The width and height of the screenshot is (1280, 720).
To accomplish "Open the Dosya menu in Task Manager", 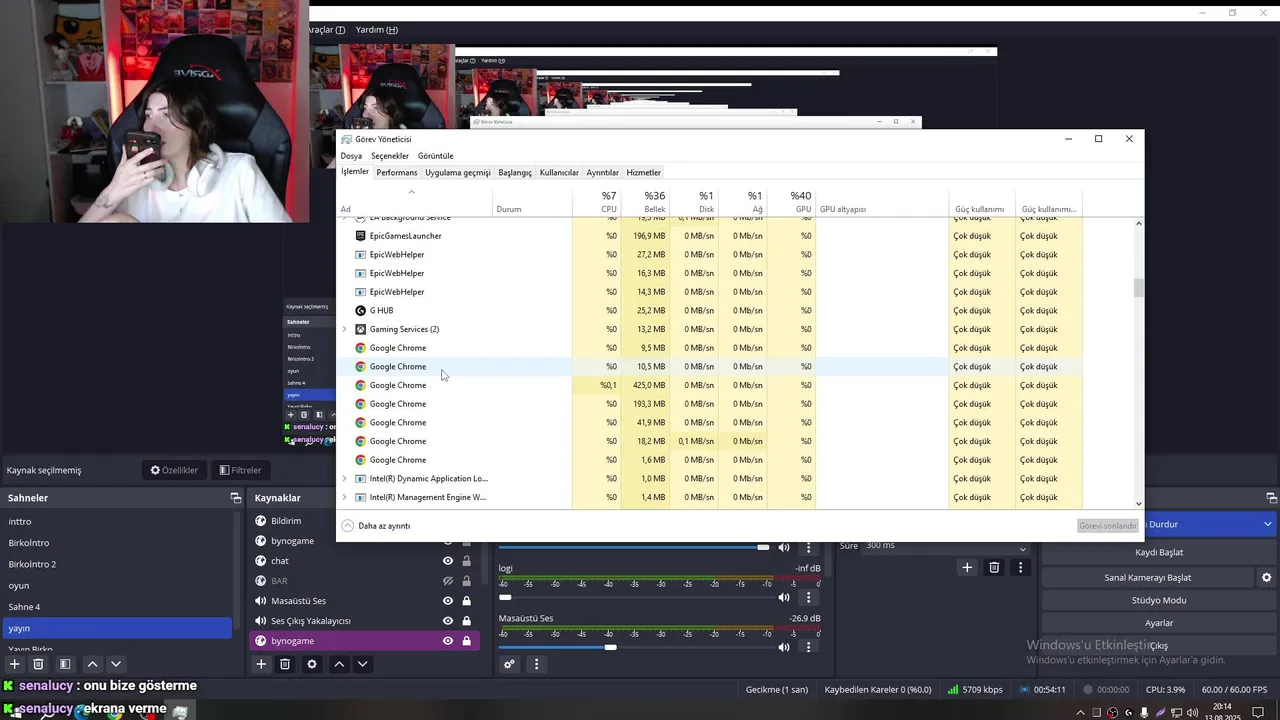I will click(x=351, y=156).
